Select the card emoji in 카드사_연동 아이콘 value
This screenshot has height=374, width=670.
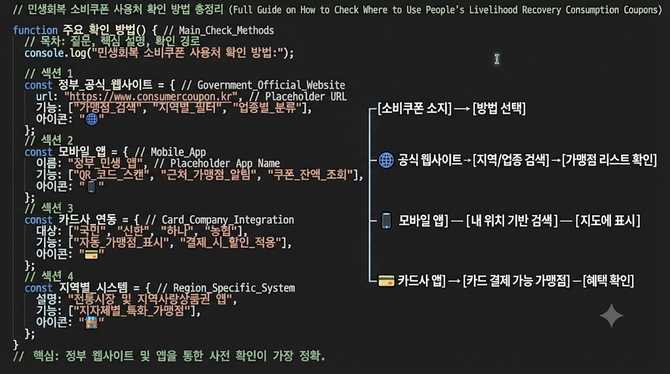click(x=91, y=254)
